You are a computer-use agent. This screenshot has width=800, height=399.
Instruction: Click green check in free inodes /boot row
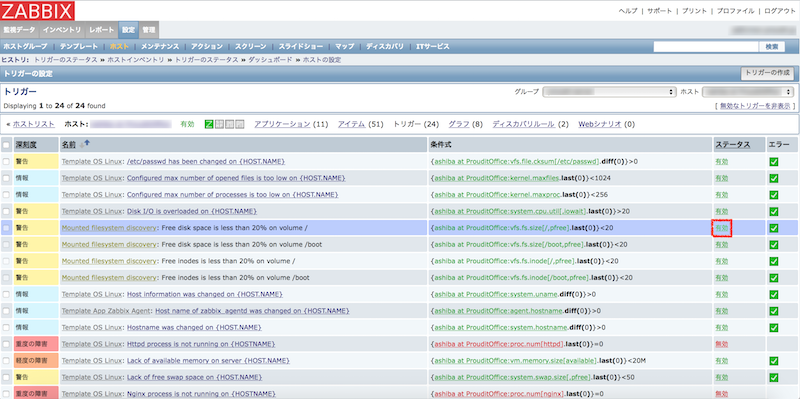tap(774, 278)
